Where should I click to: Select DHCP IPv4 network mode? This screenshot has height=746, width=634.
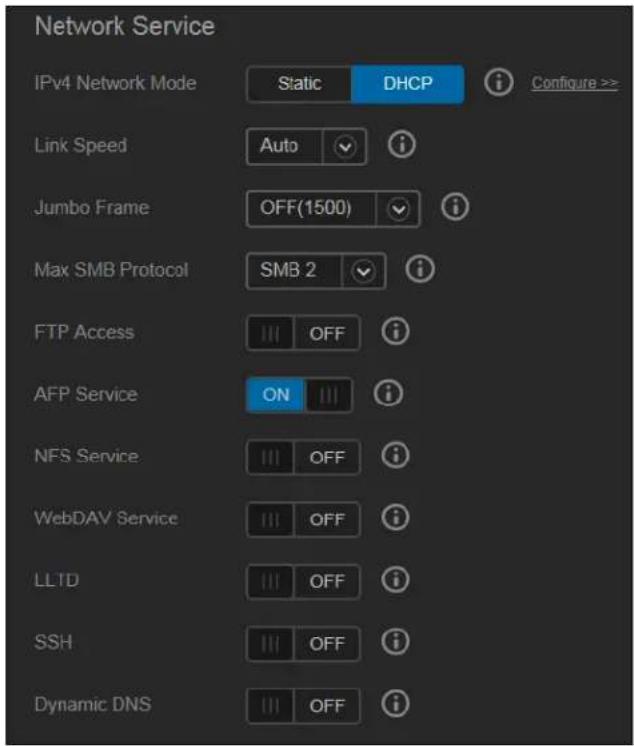pos(408,84)
